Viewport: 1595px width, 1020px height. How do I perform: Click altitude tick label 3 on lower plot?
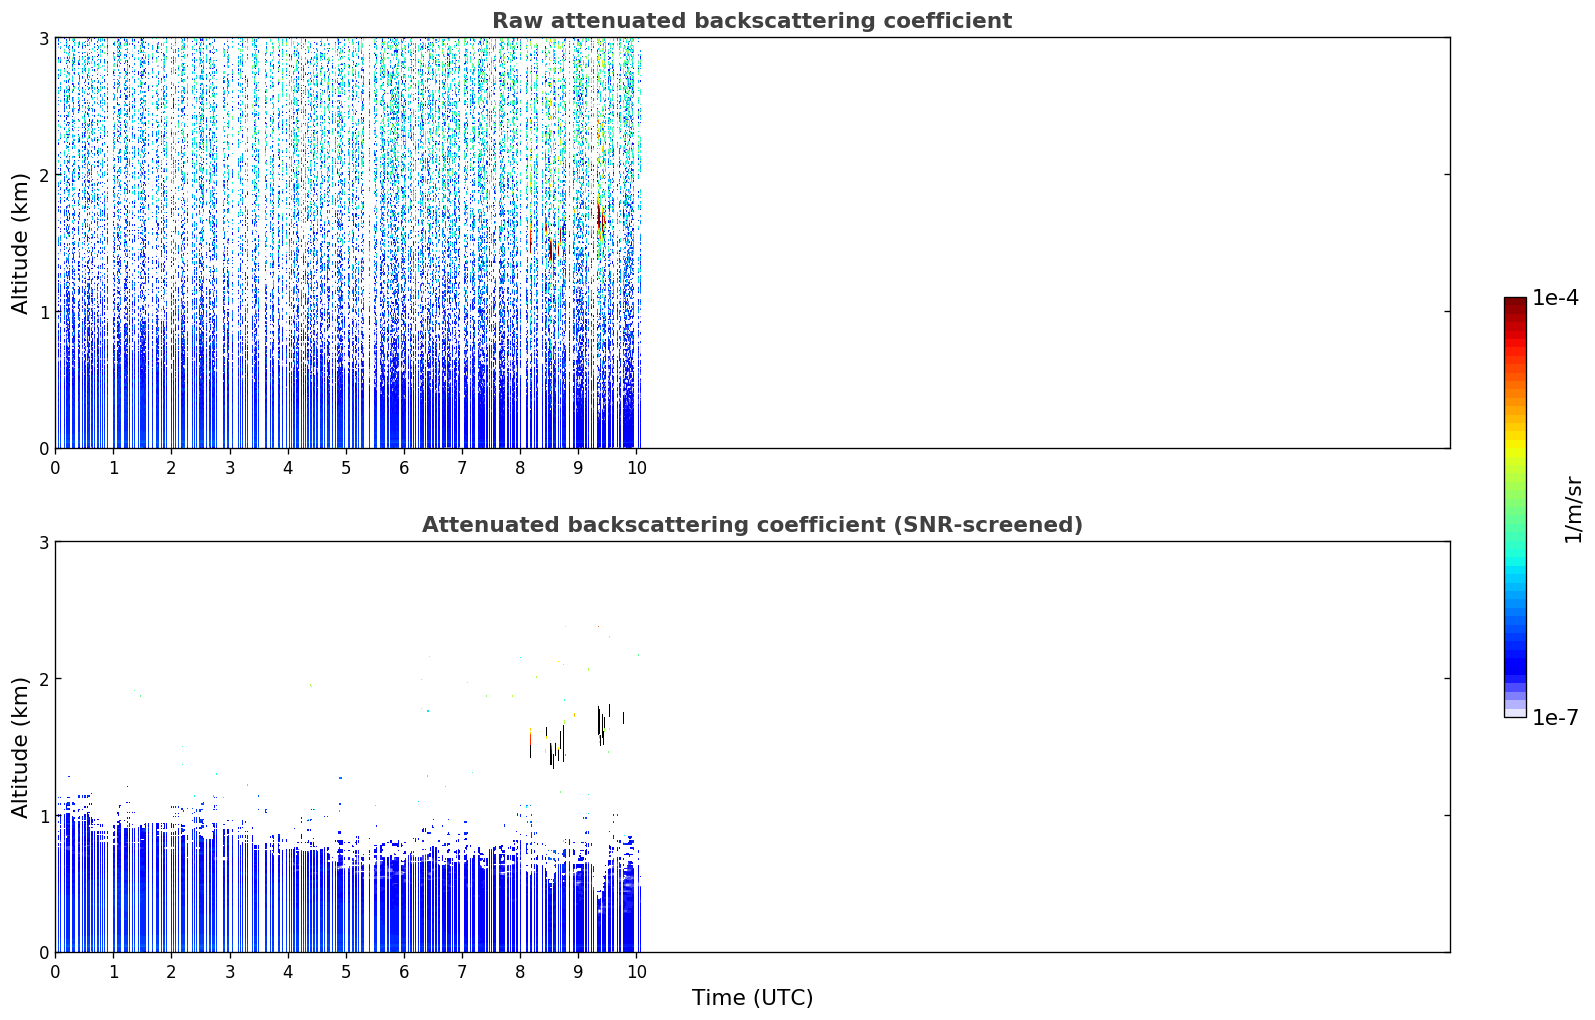click(44, 542)
